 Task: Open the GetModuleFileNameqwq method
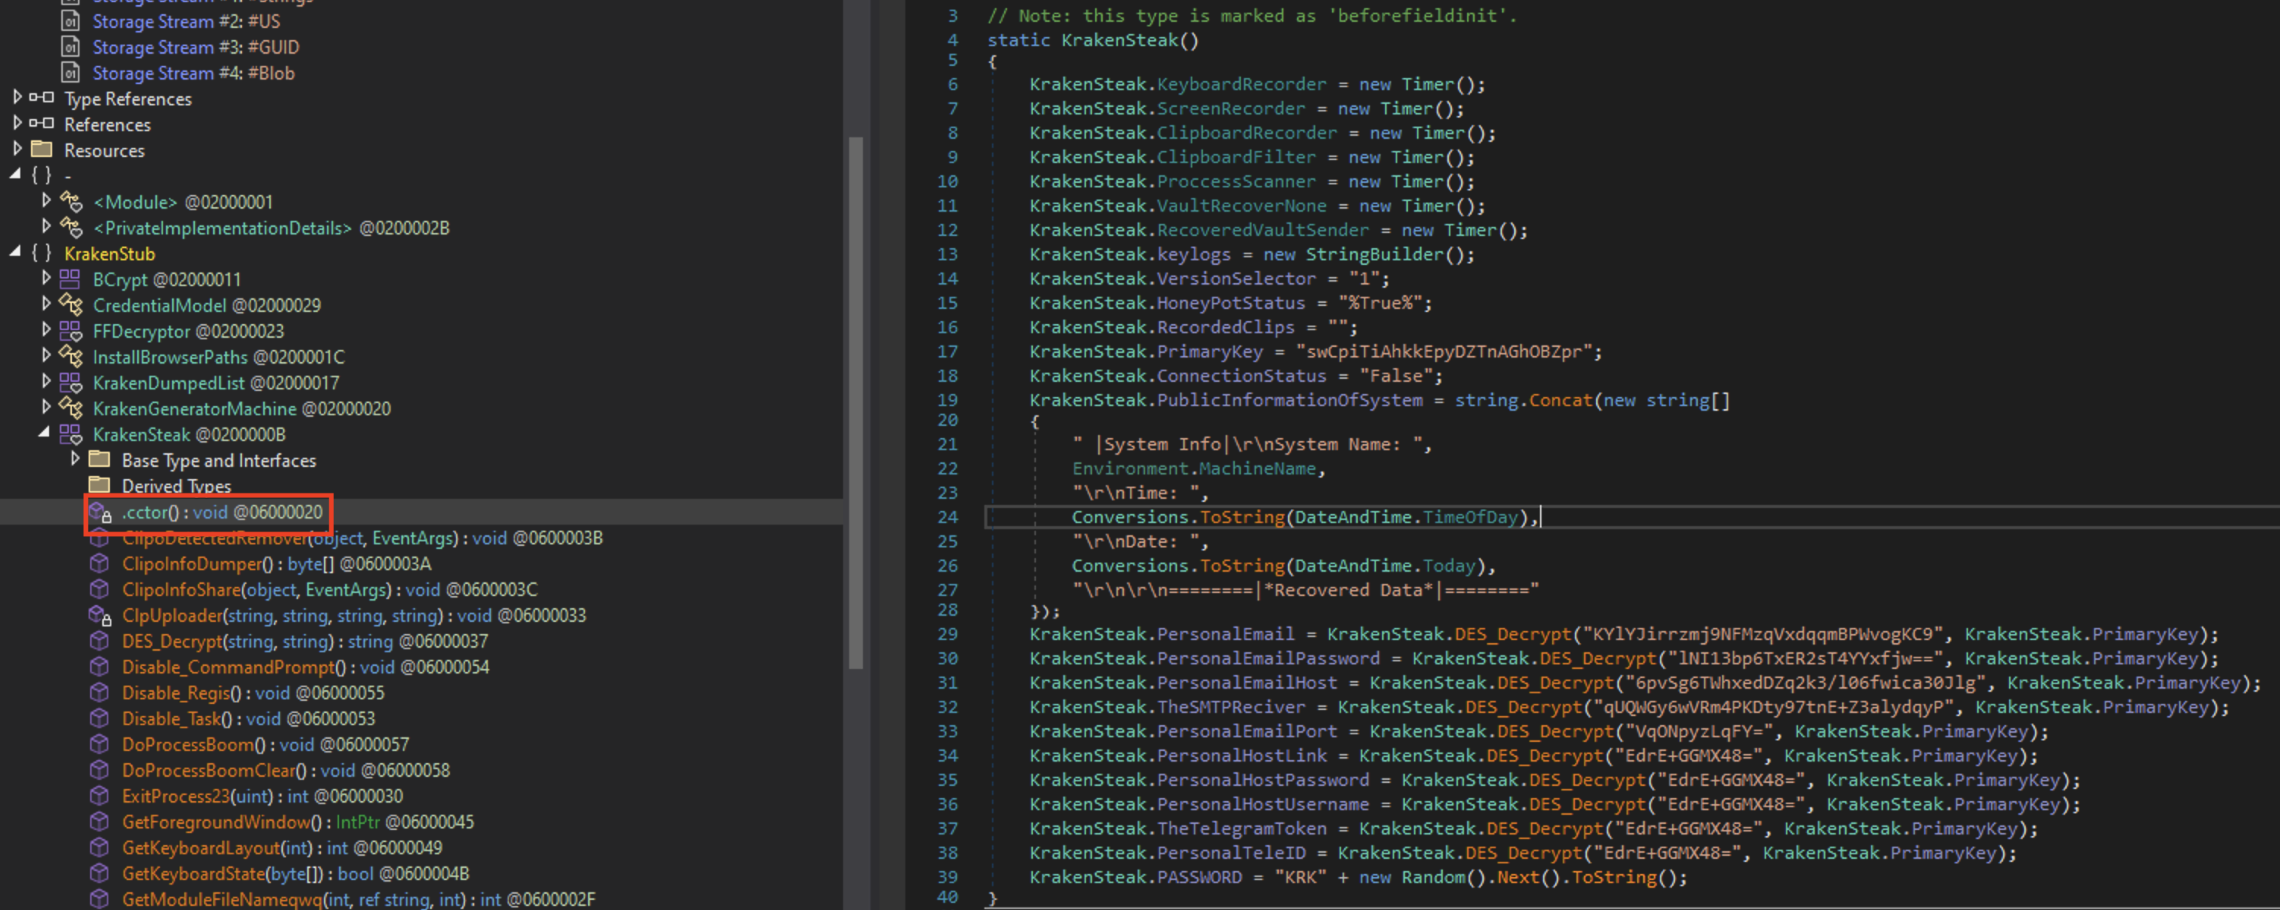point(358,900)
